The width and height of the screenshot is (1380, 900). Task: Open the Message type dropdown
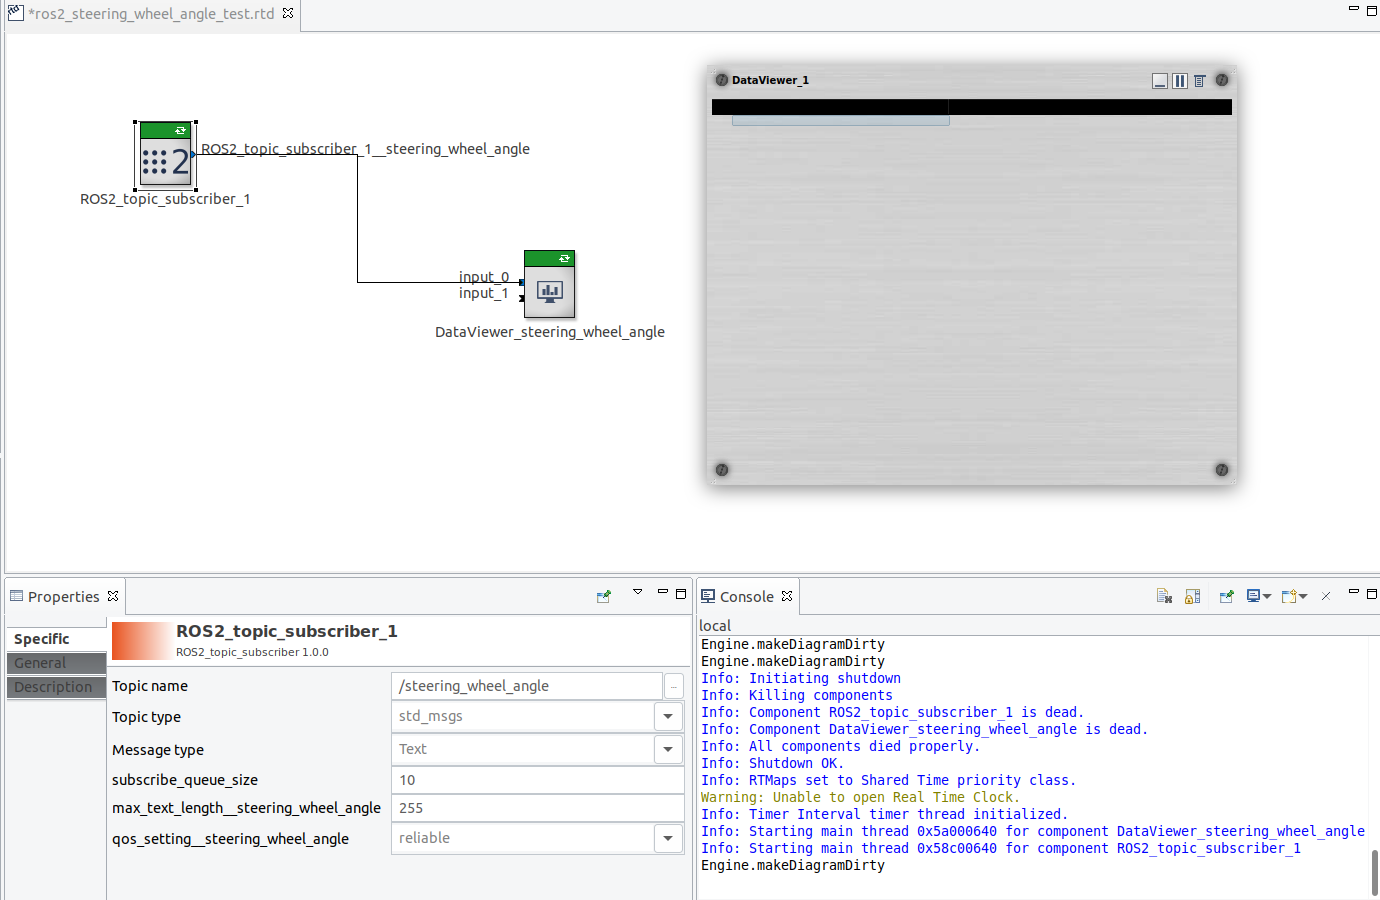668,749
